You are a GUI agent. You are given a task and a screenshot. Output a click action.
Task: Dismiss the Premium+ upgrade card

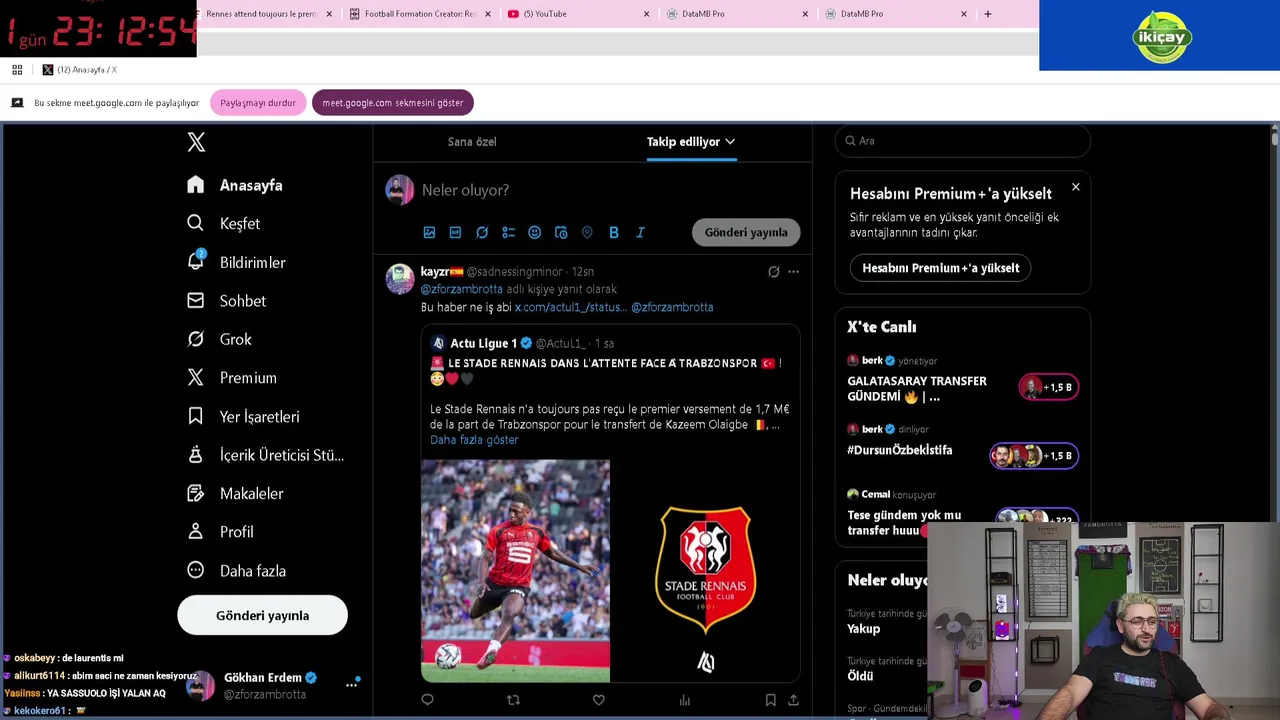(1075, 187)
